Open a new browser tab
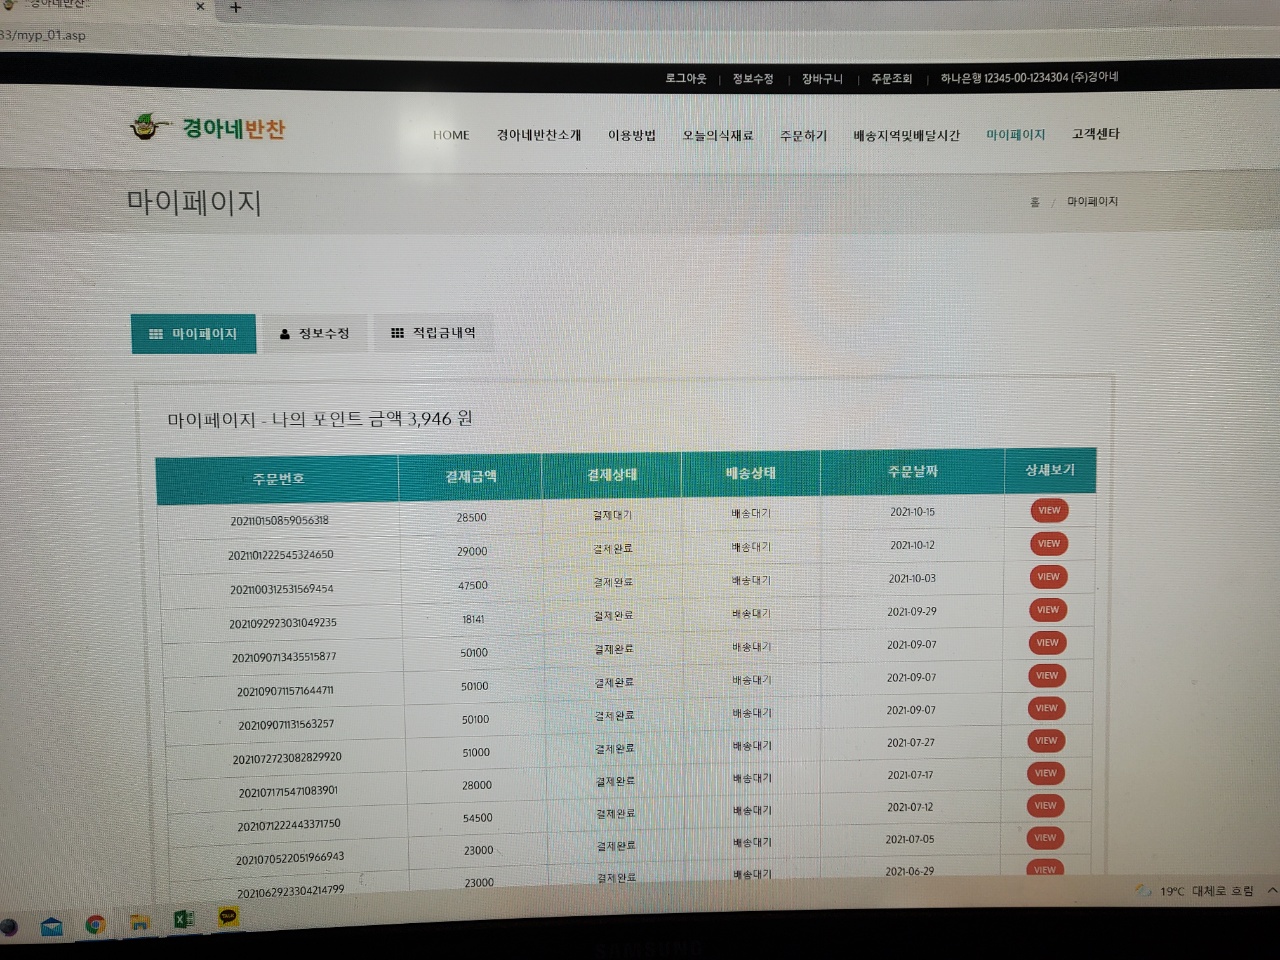Screen dimensions: 1280x960 click(x=236, y=8)
